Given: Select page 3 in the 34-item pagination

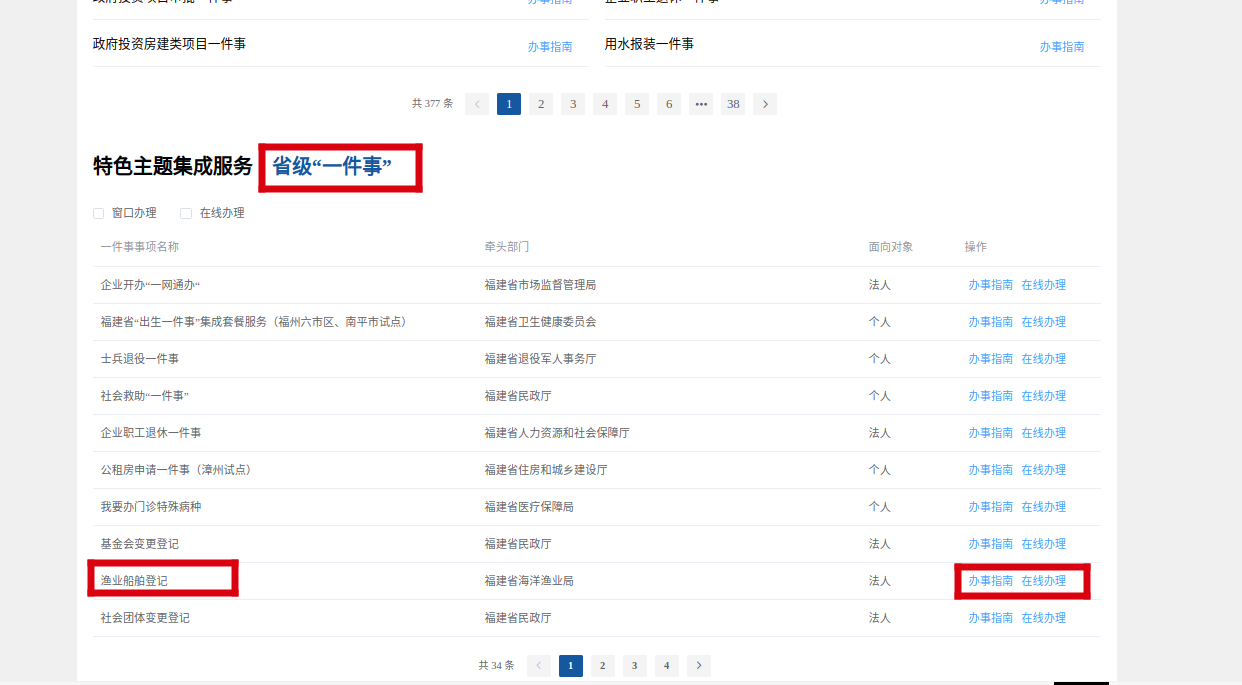Looking at the screenshot, I should click(635, 666).
